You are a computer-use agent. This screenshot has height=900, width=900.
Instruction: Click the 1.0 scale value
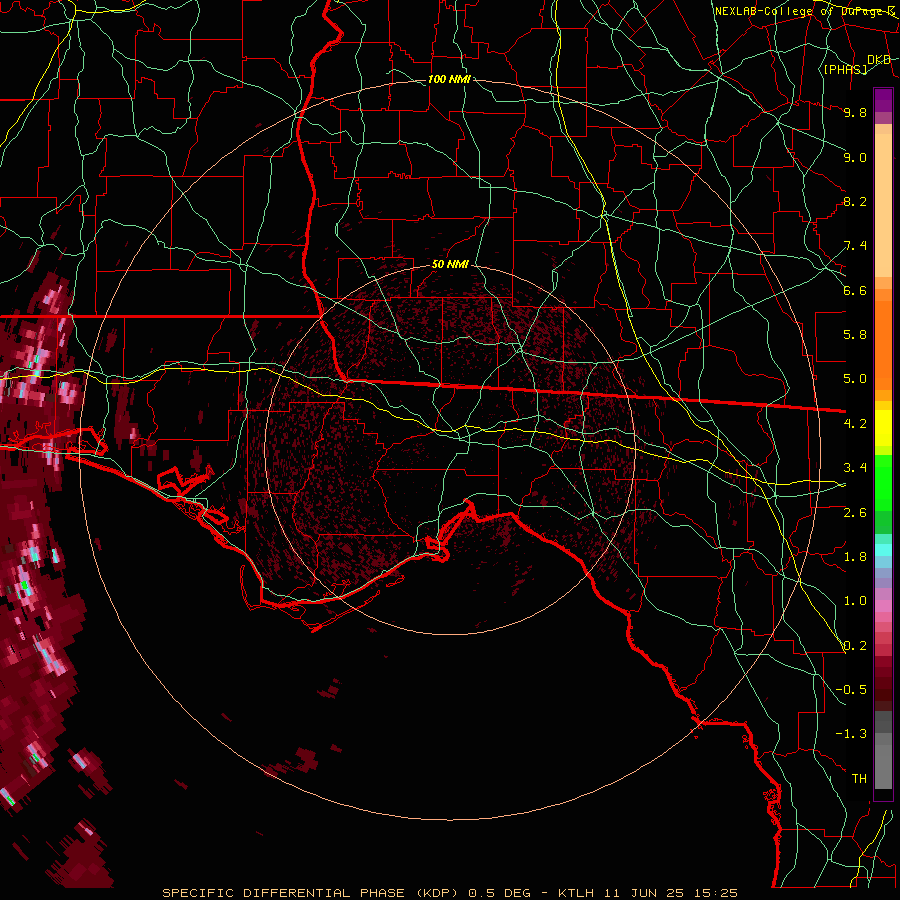click(x=855, y=601)
